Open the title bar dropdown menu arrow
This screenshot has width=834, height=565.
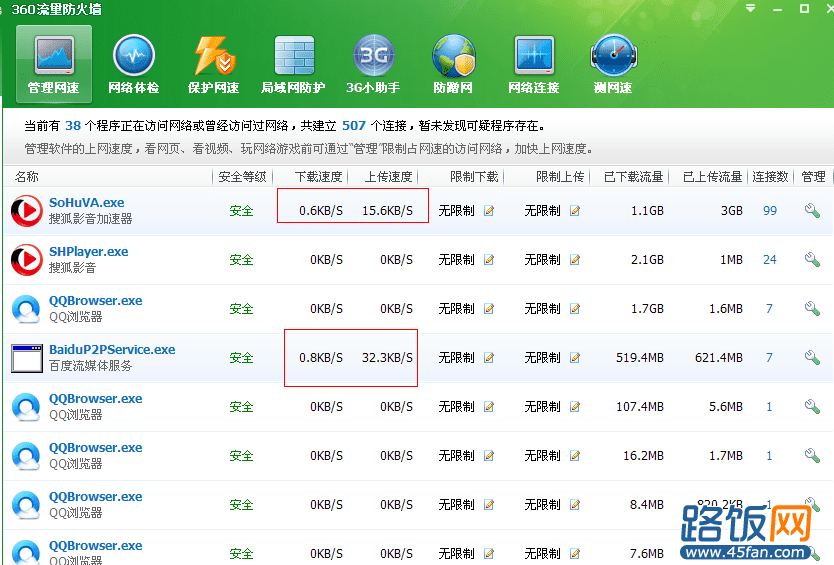tap(750, 8)
